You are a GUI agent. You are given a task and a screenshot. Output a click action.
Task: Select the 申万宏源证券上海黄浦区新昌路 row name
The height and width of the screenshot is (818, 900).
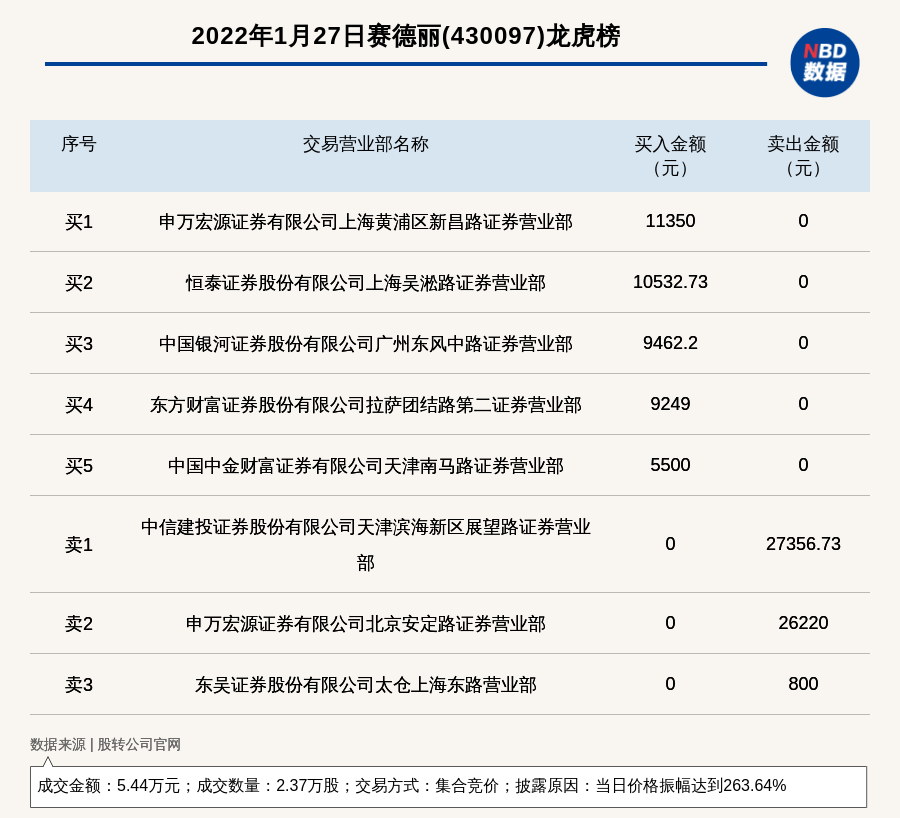tap(365, 222)
